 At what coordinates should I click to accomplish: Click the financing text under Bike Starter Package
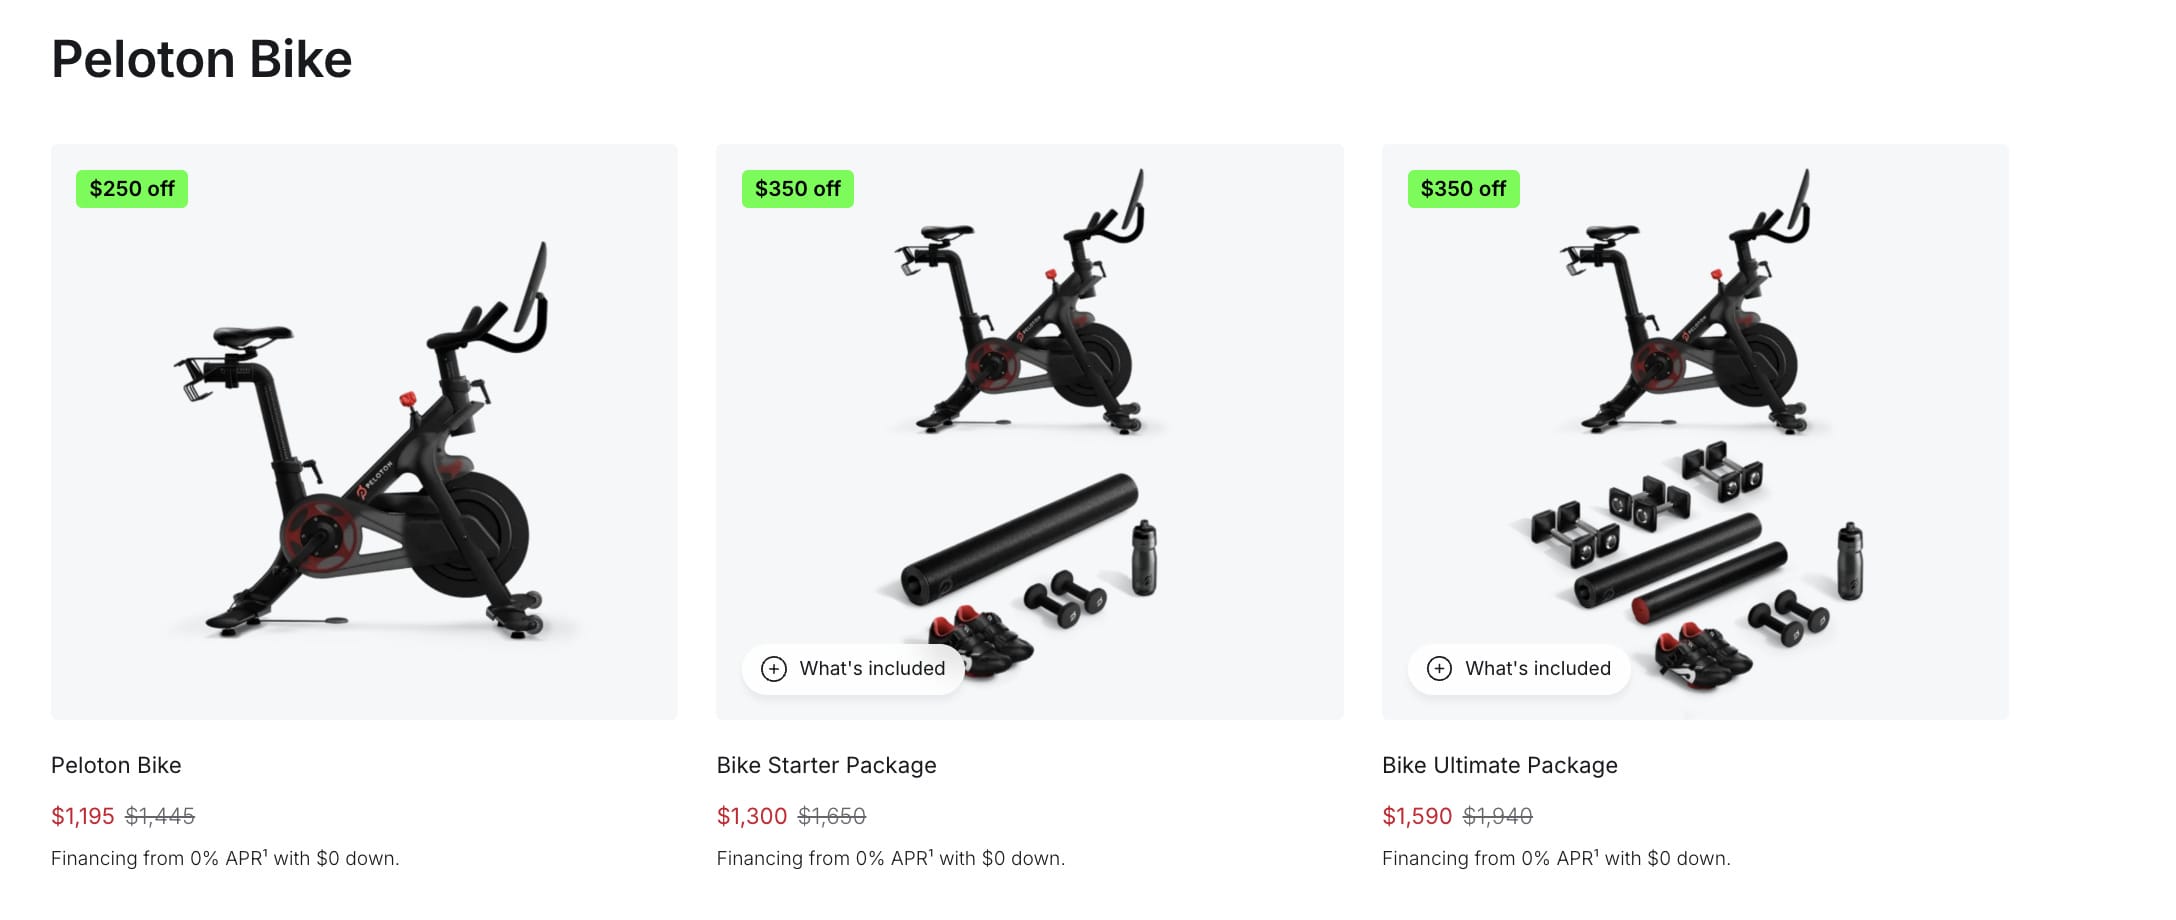coord(891,857)
